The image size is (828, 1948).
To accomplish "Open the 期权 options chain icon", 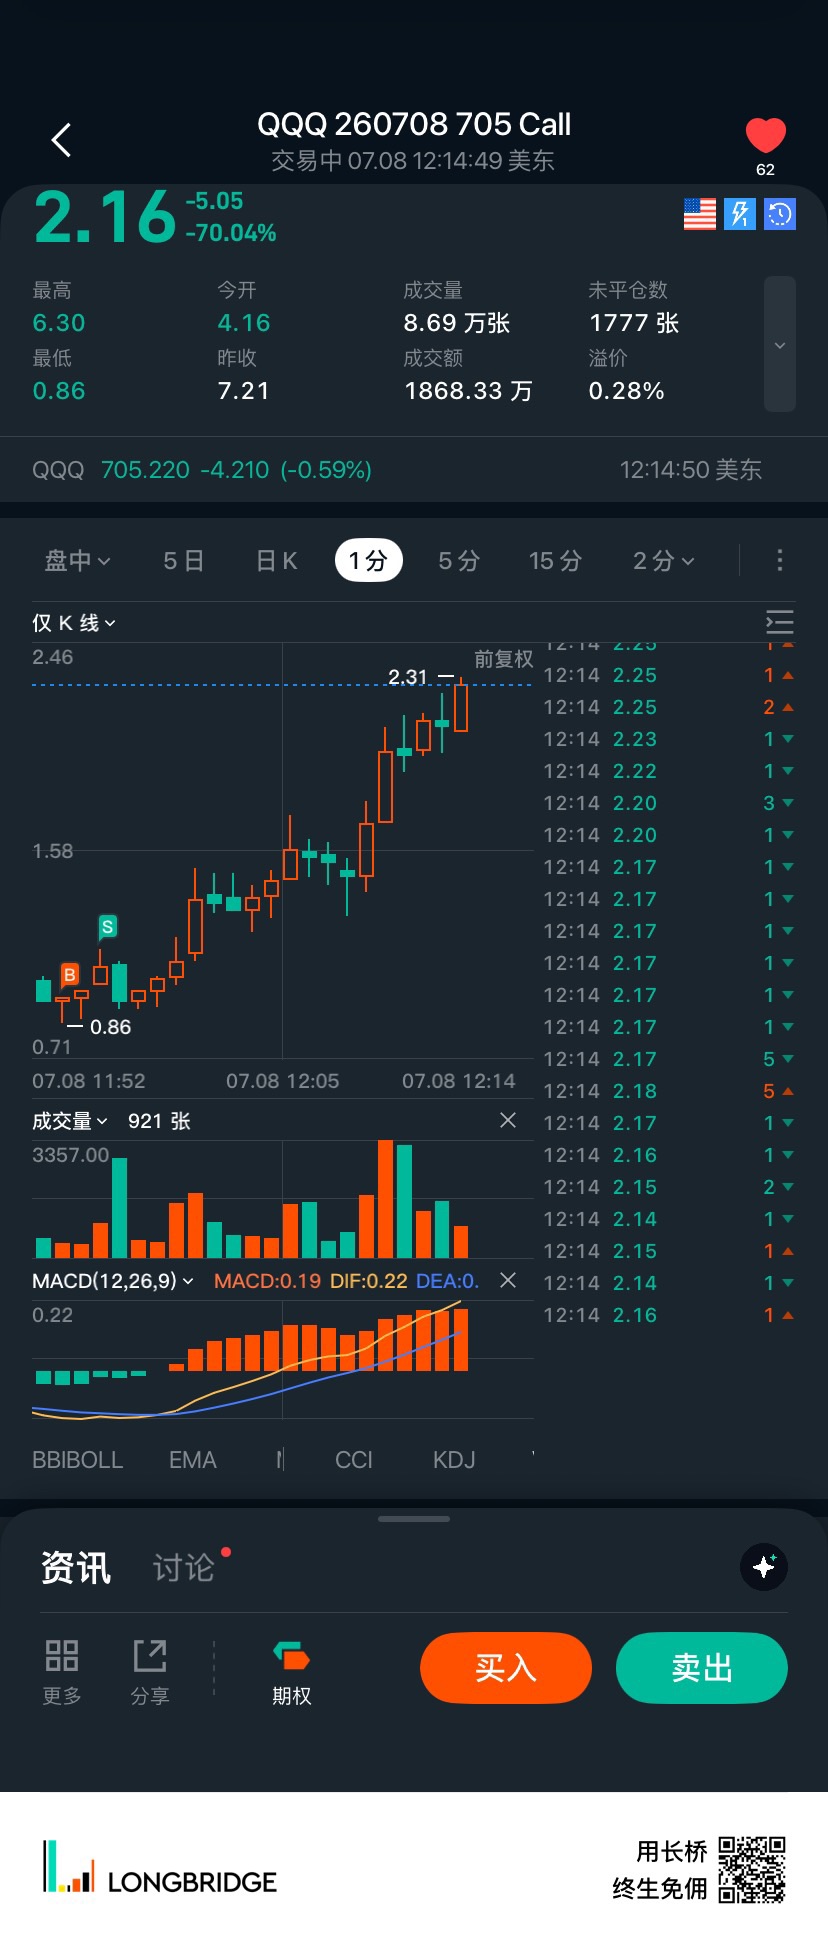I will pyautogui.click(x=292, y=1673).
